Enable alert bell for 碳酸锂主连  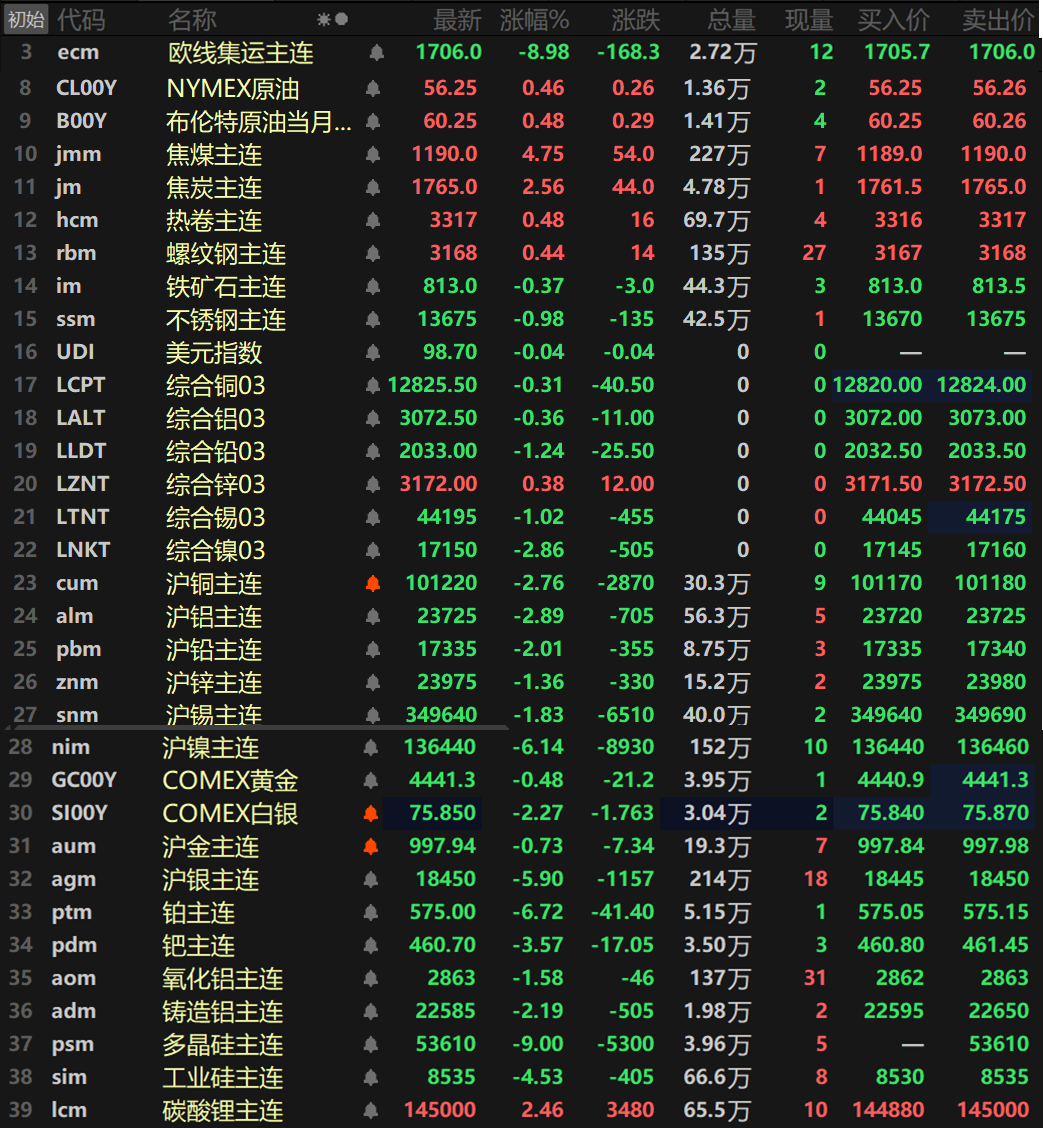(x=371, y=1110)
